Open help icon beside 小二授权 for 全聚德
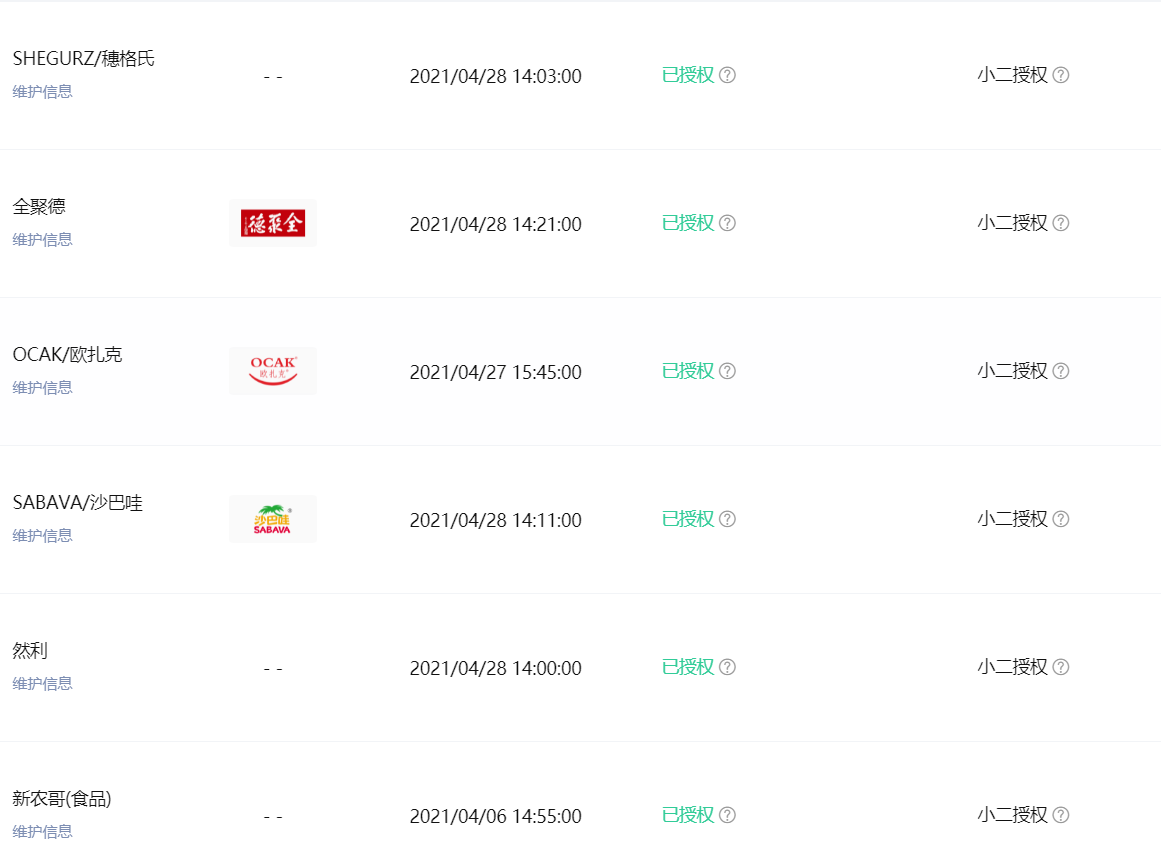This screenshot has width=1161, height=854. coord(1060,223)
